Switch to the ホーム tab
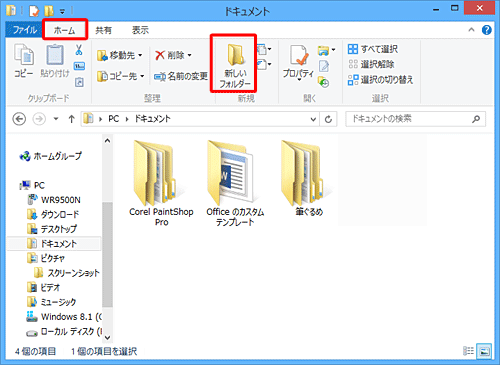Viewport: 500px width, 365px height. coord(65,30)
